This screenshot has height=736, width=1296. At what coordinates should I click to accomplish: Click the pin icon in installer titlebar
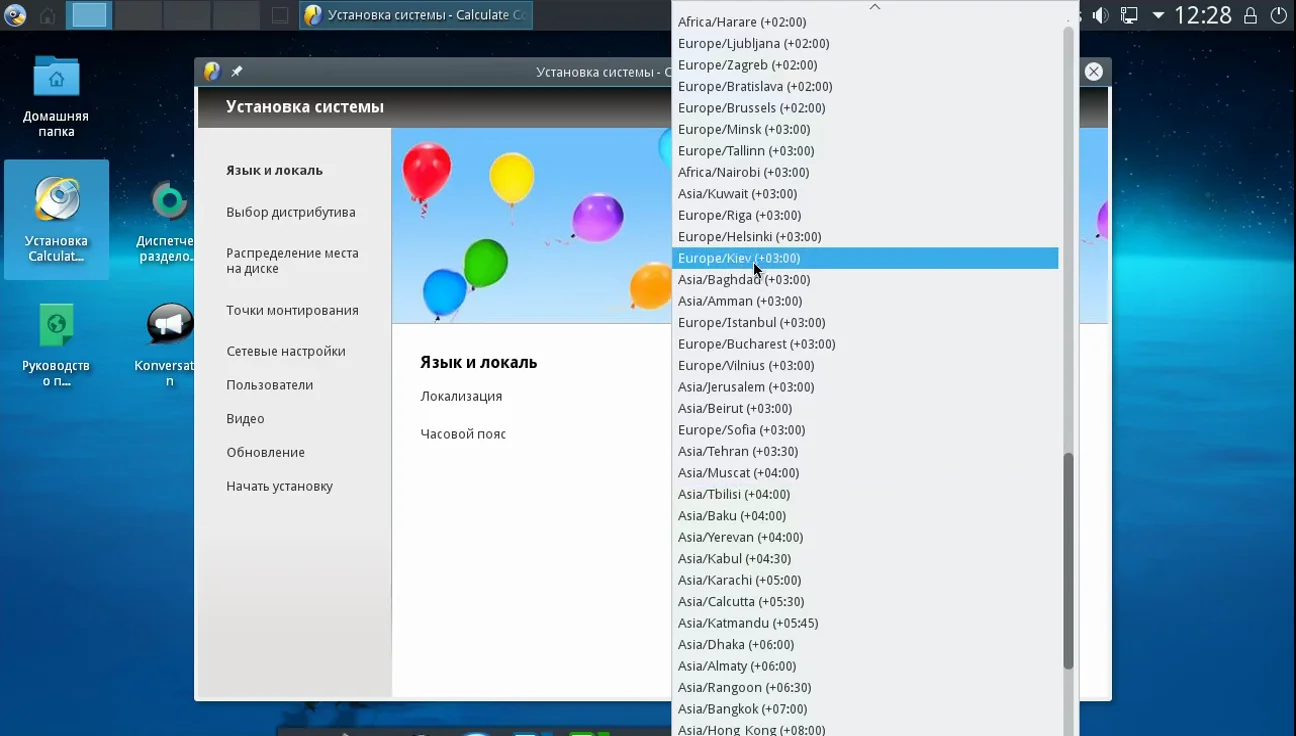[x=237, y=72]
